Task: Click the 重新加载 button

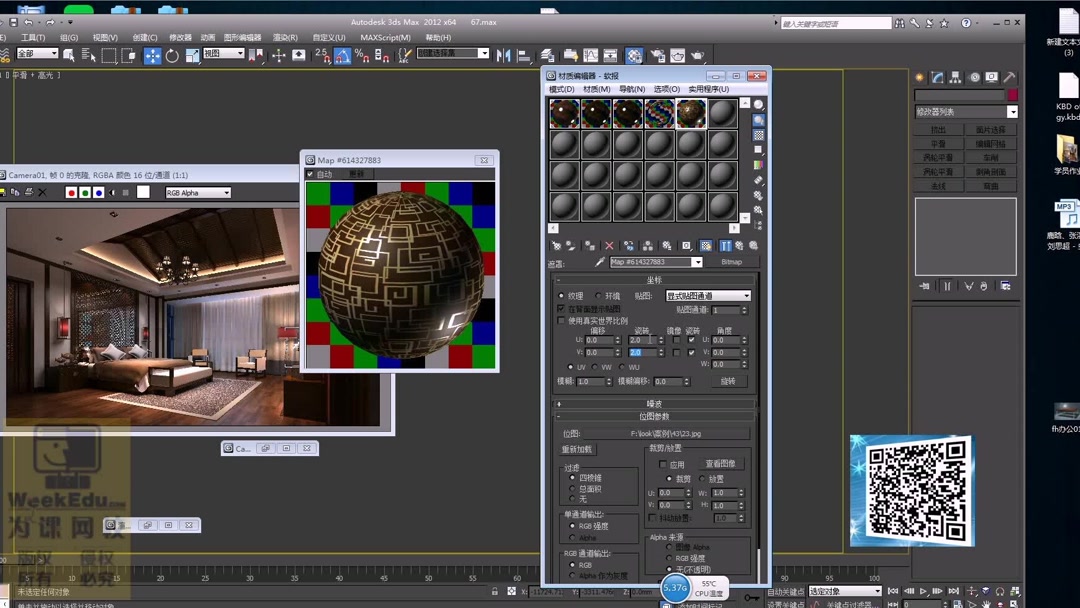Action: [578, 449]
